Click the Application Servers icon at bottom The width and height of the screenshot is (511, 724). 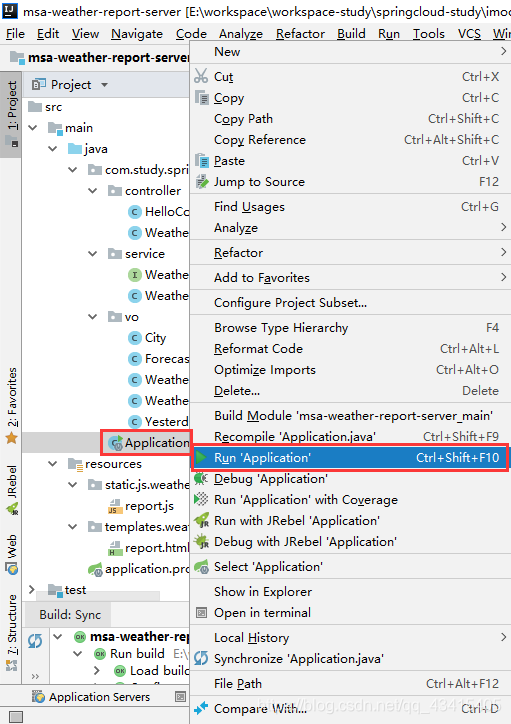coord(38,697)
